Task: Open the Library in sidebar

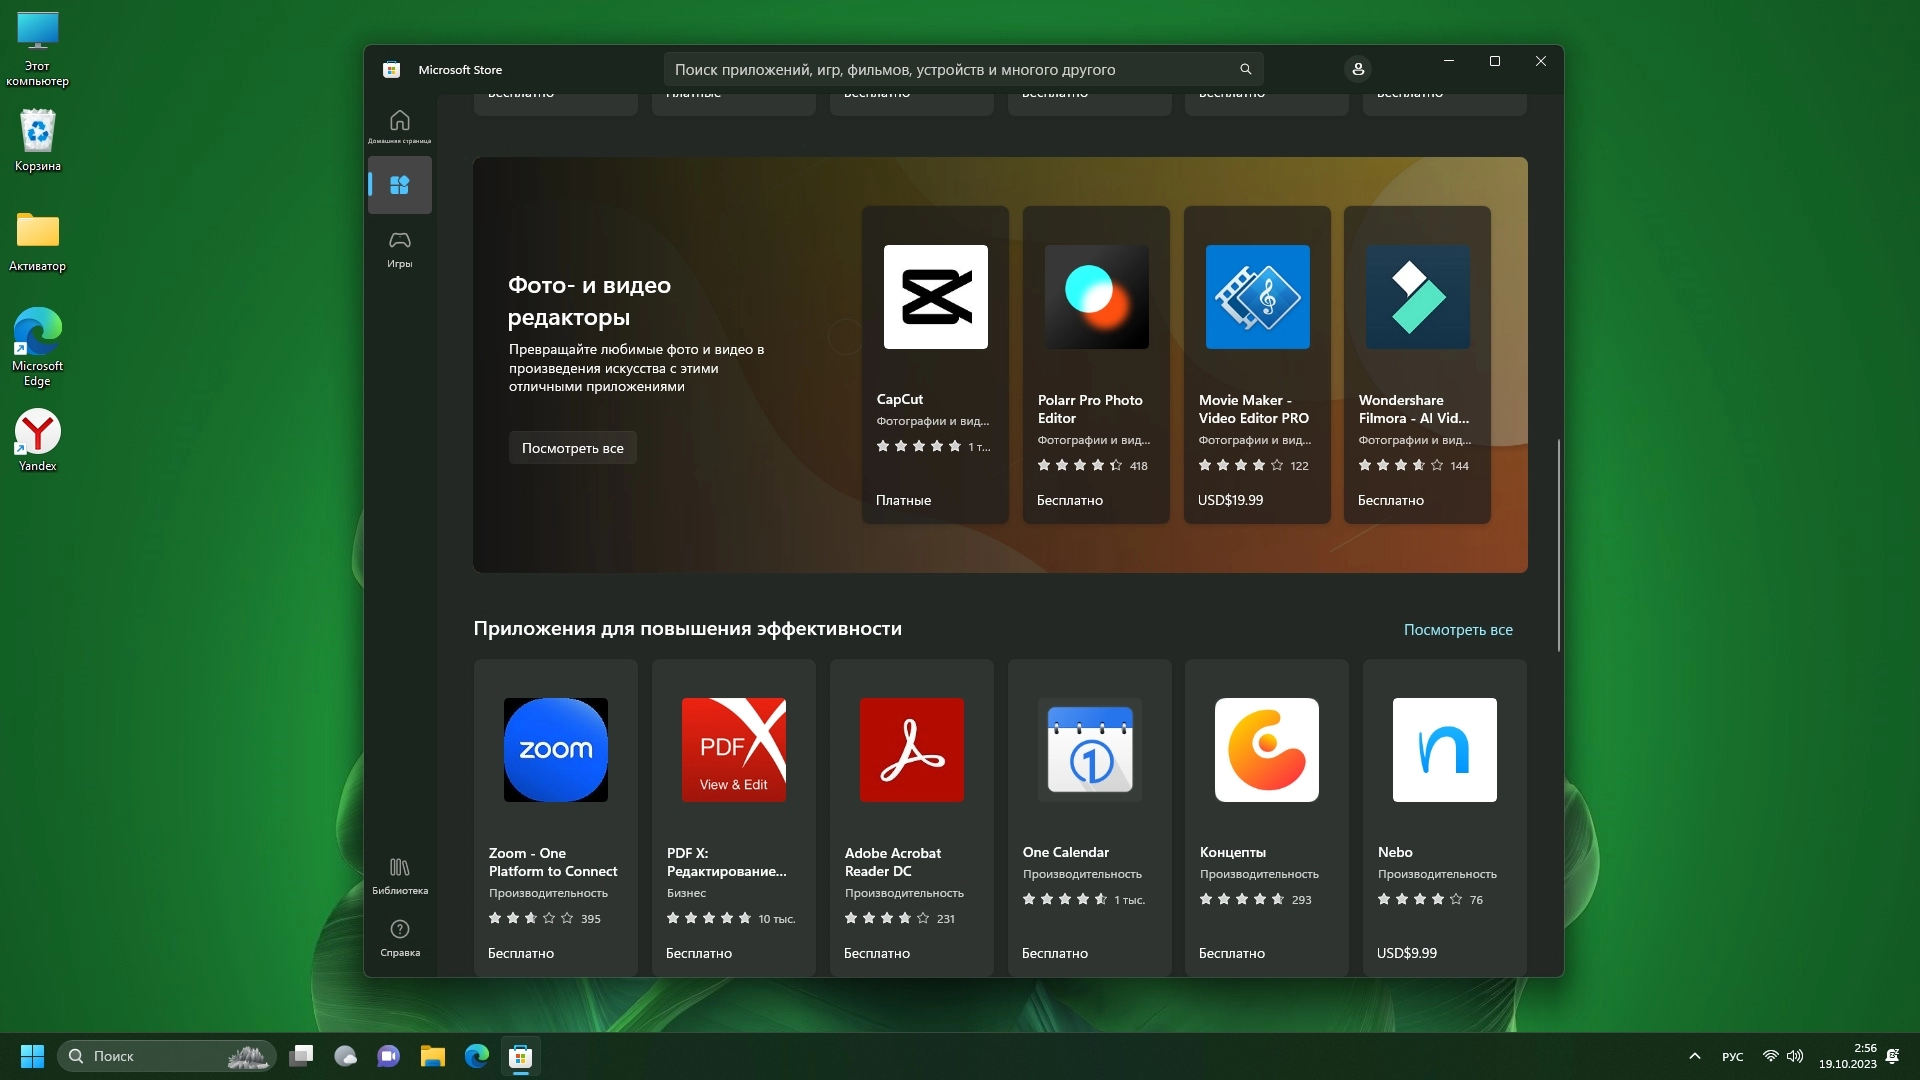Action: pos(399,874)
